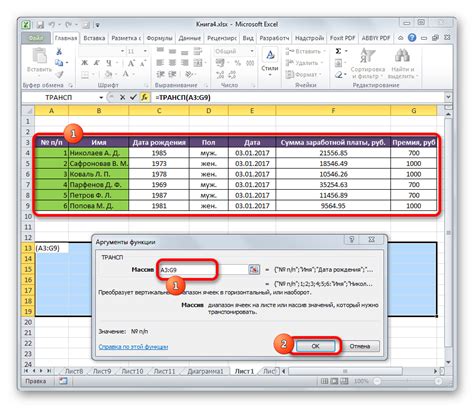Click the fx insert function icon
Screen dimensions: 474x408
tap(144, 97)
